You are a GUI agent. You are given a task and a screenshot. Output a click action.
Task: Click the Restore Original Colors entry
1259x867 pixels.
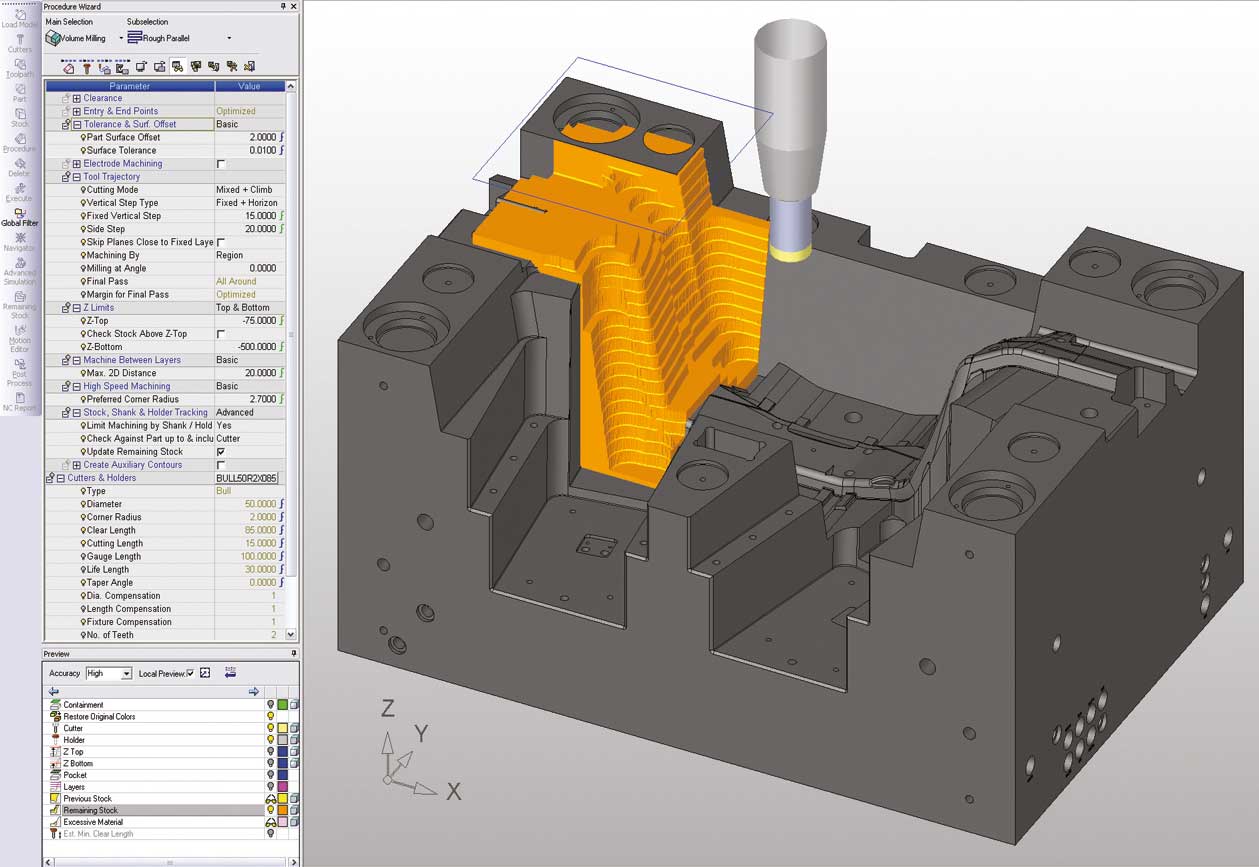(x=99, y=717)
